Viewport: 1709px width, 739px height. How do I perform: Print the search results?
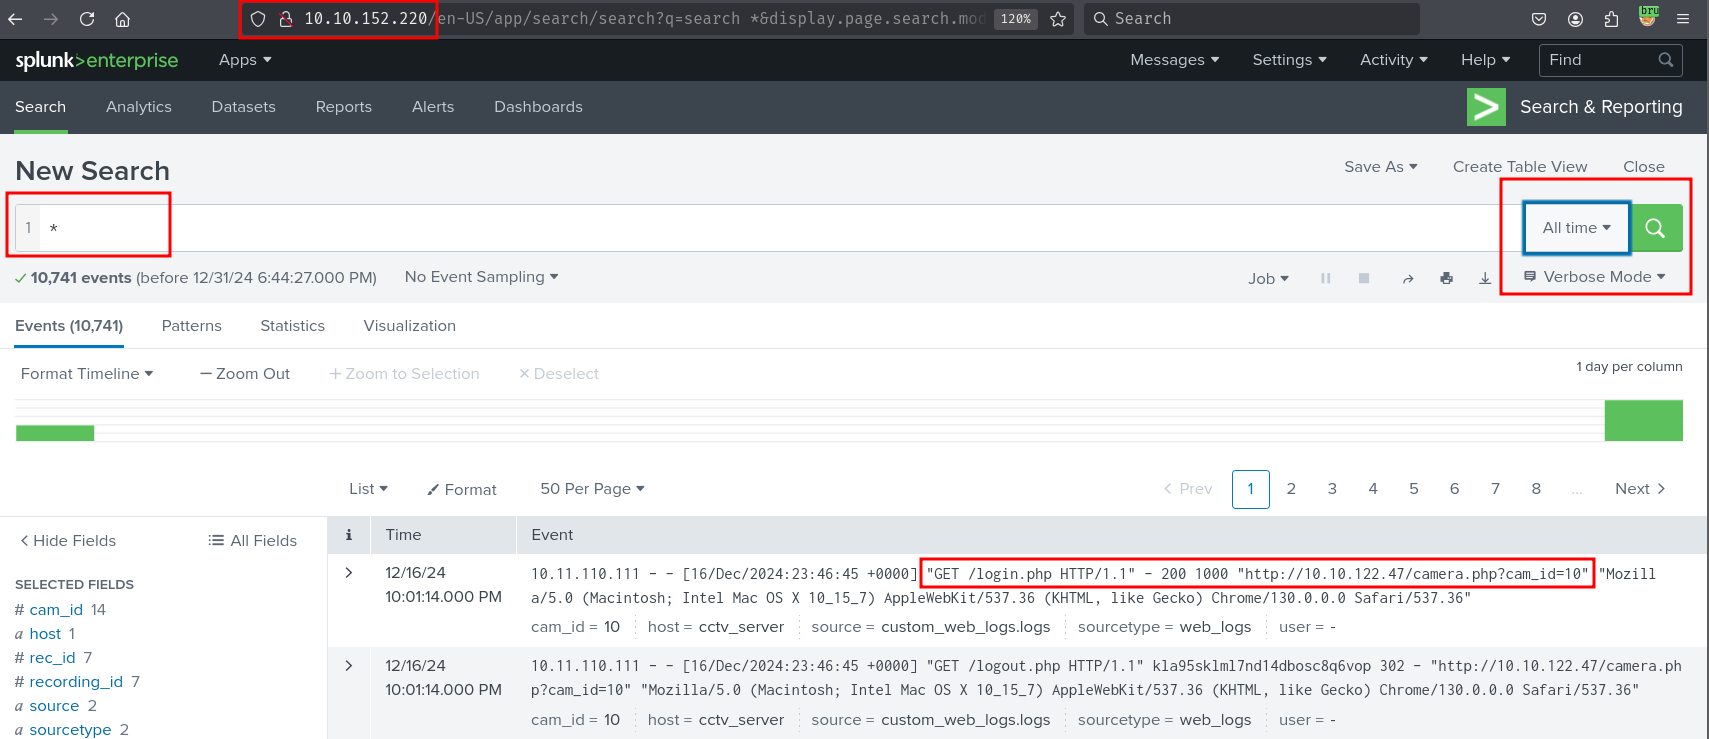tap(1446, 279)
